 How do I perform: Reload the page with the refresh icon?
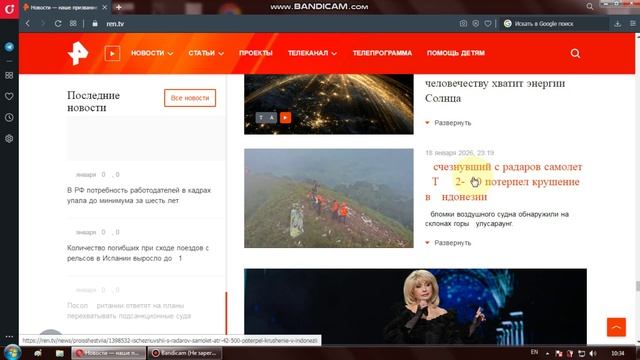tap(58, 24)
